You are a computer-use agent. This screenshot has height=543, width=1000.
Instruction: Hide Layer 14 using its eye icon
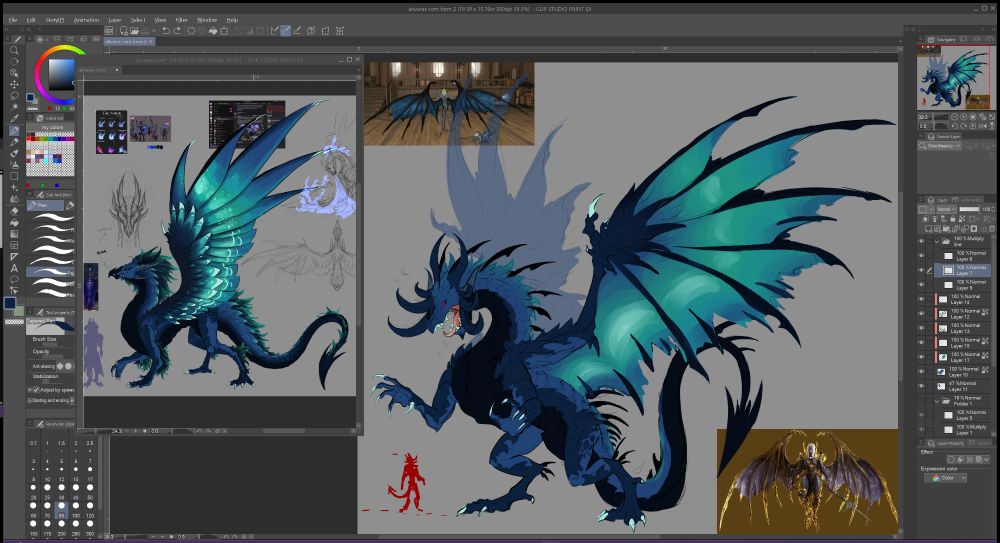tap(922, 299)
